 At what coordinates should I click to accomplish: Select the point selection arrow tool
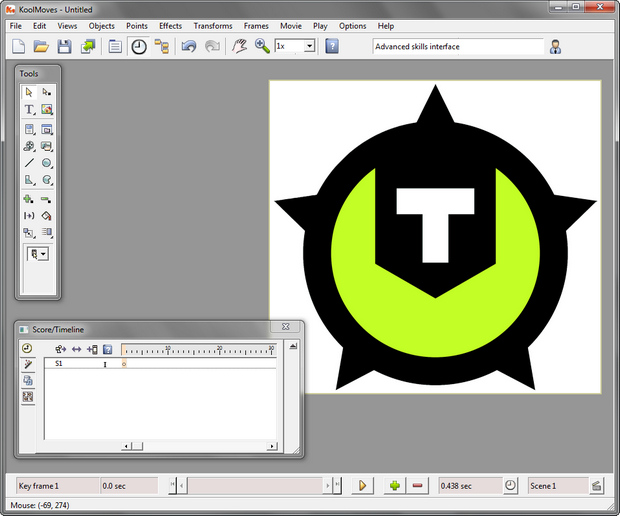coord(47,92)
